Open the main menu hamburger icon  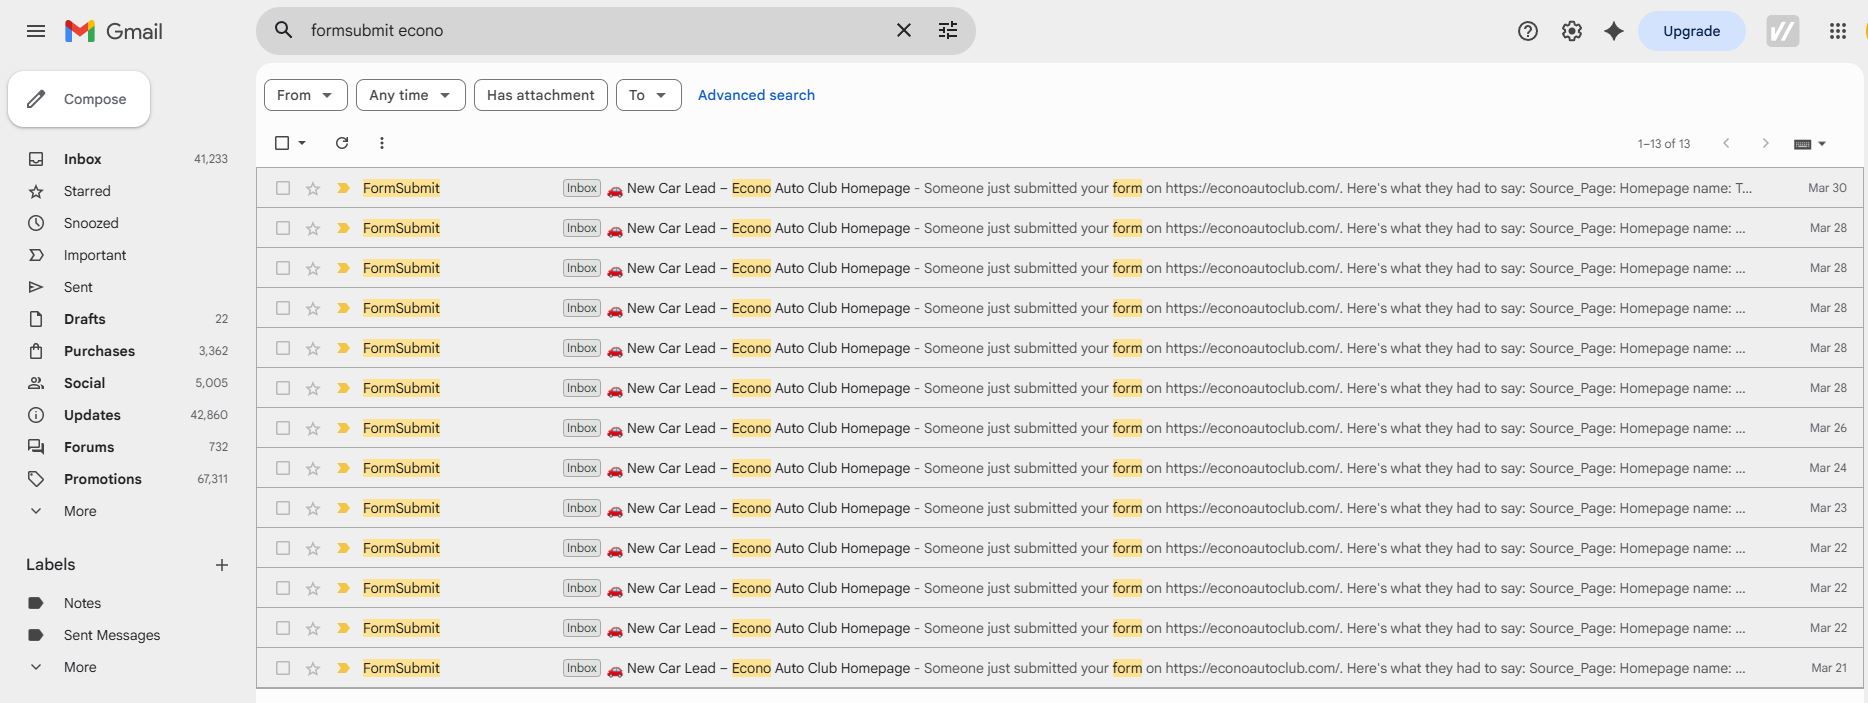(x=36, y=31)
